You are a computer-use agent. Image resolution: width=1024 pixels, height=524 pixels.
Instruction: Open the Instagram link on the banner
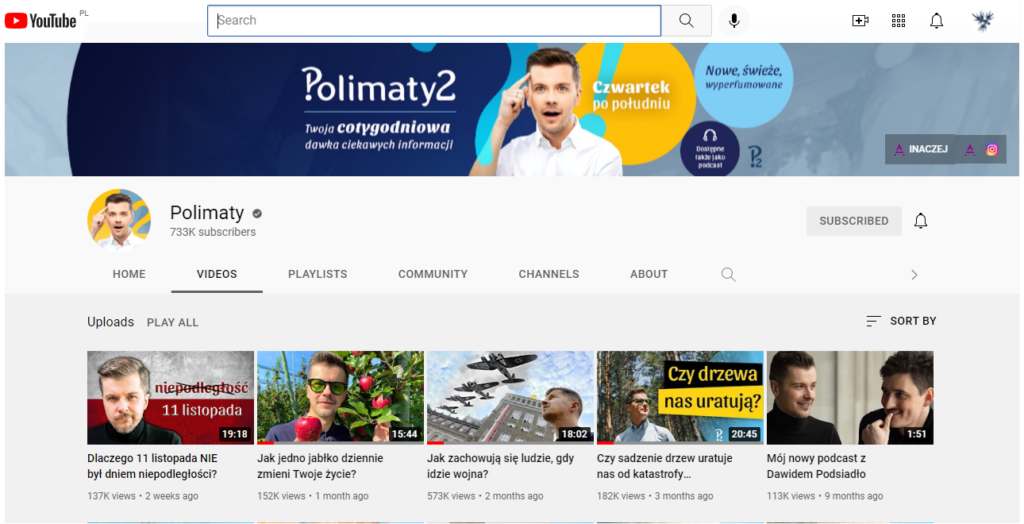992,150
